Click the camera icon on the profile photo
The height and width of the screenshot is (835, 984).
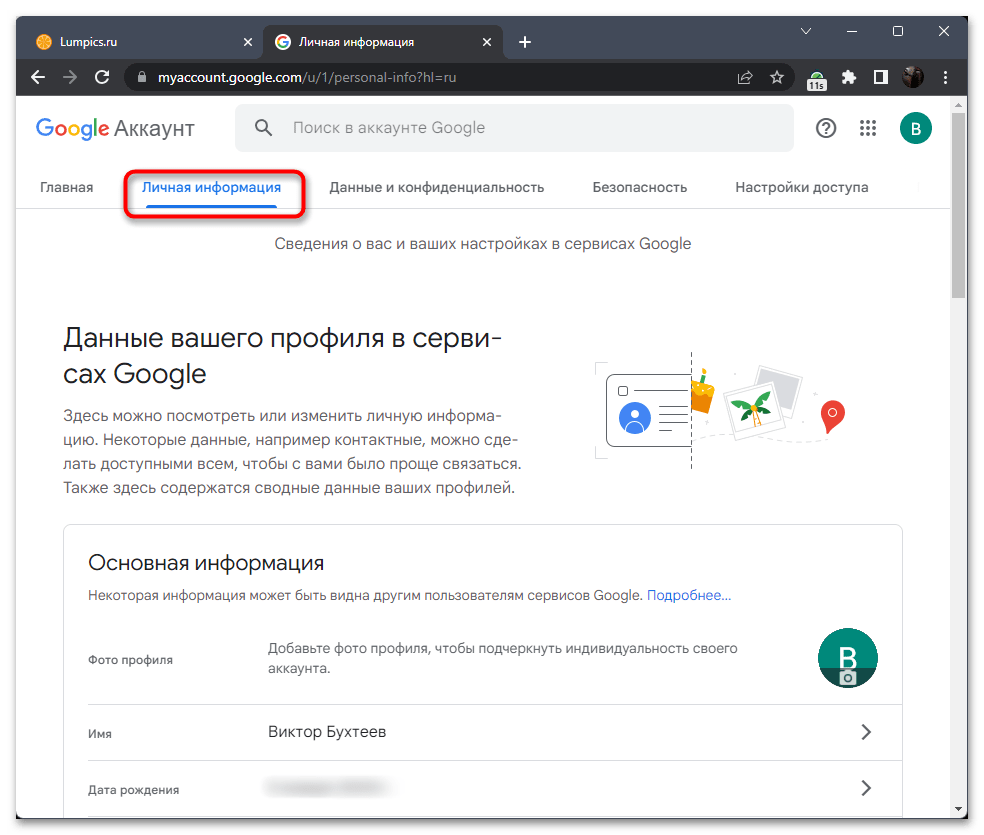(848, 679)
